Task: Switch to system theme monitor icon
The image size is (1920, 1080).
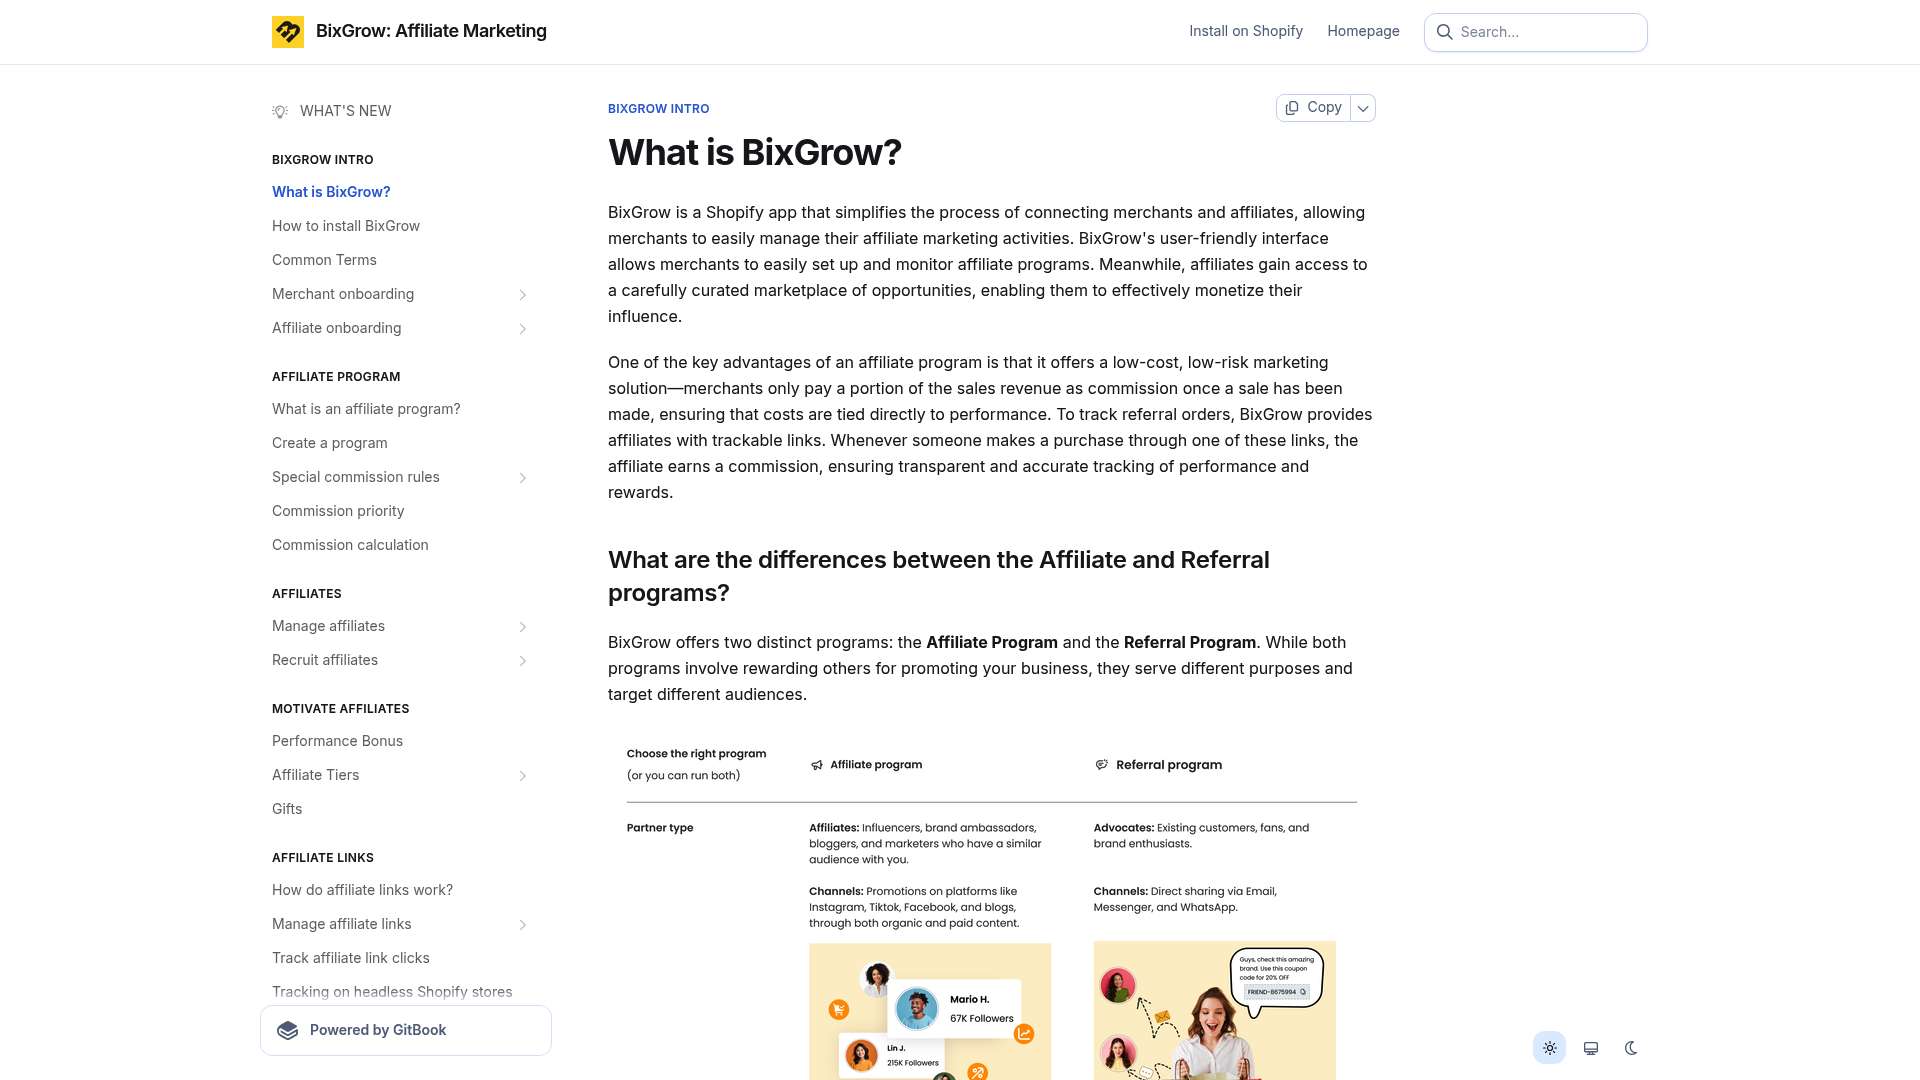Action: tap(1591, 1048)
